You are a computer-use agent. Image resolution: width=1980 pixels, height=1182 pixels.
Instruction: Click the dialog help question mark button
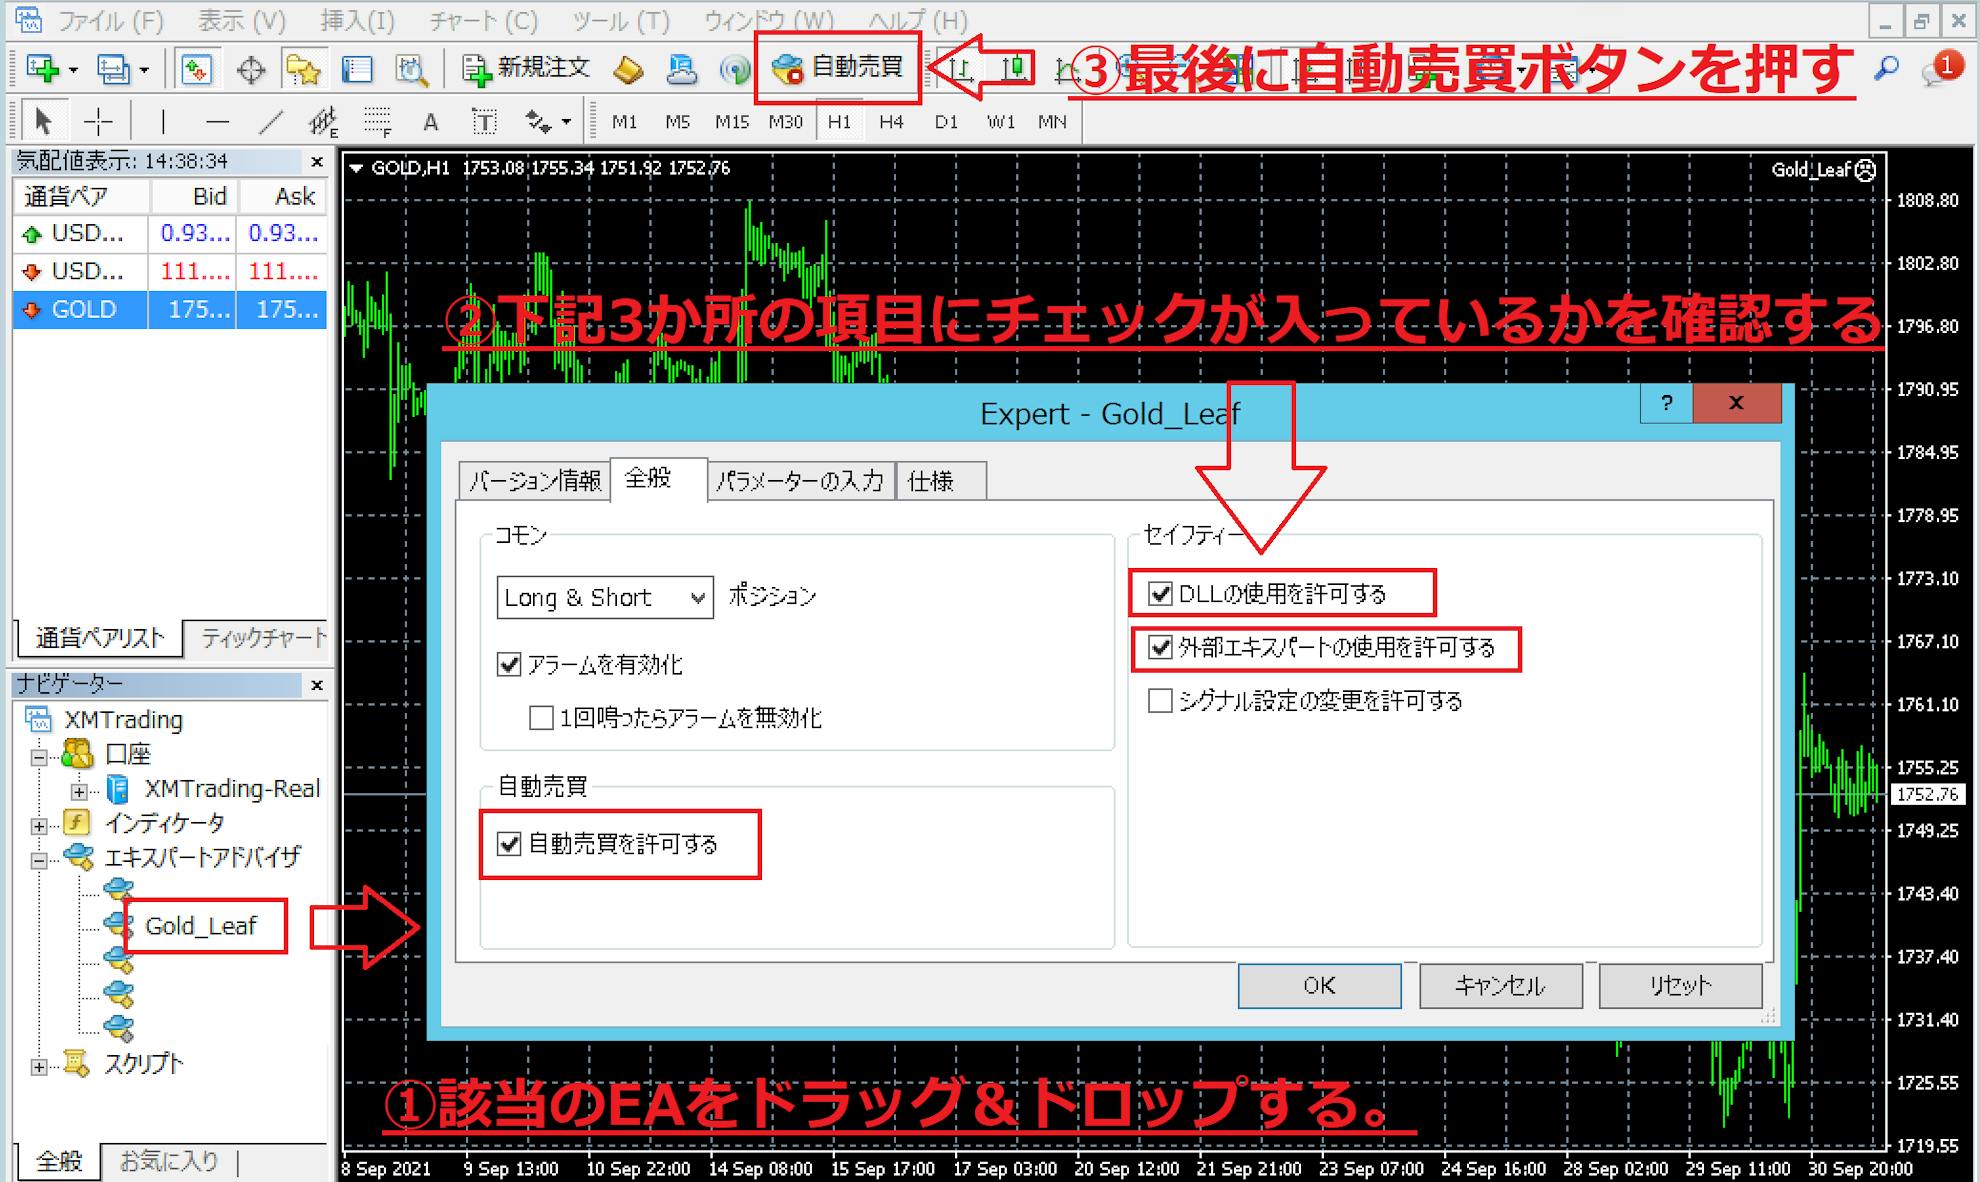coord(1666,403)
